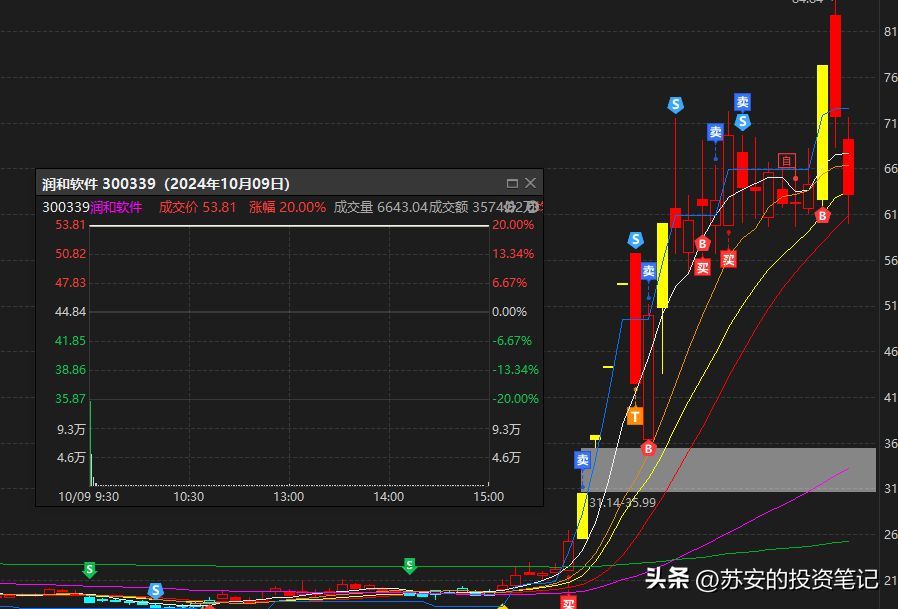Image resolution: width=898 pixels, height=609 pixels.
Task: Click the orange T marker on chart
Action: coord(635,416)
